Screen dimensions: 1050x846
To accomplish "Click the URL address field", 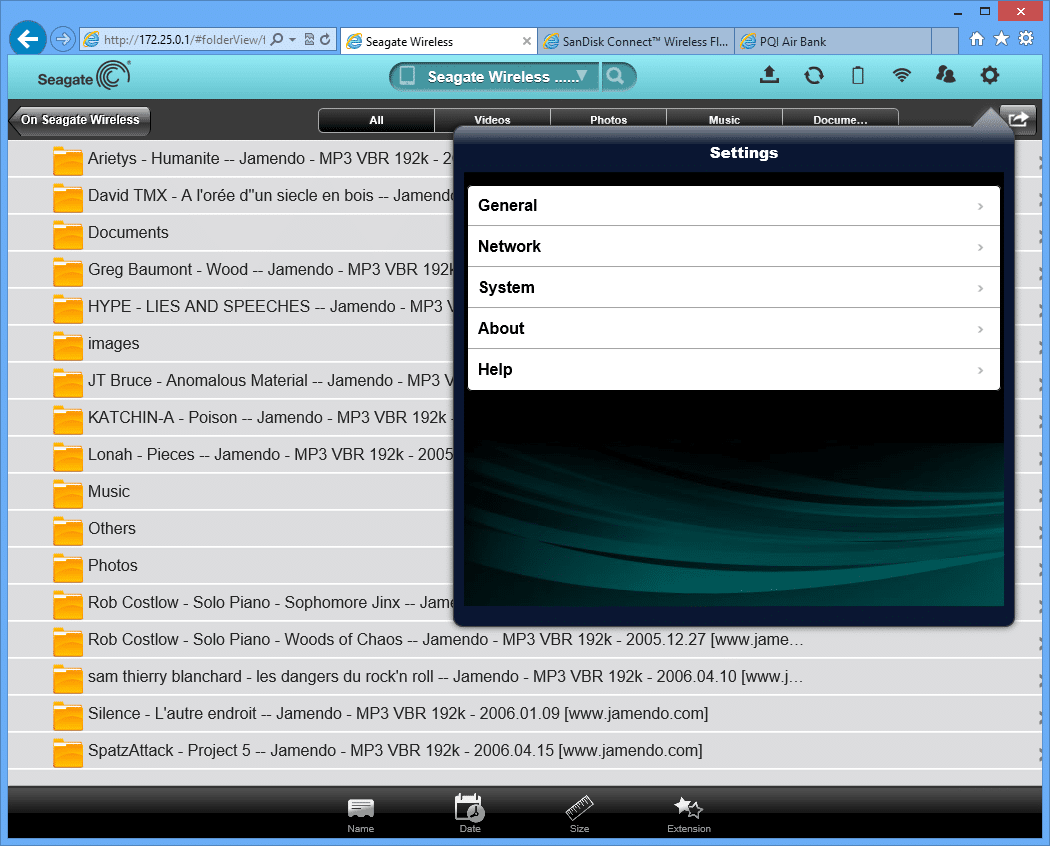I will 184,40.
